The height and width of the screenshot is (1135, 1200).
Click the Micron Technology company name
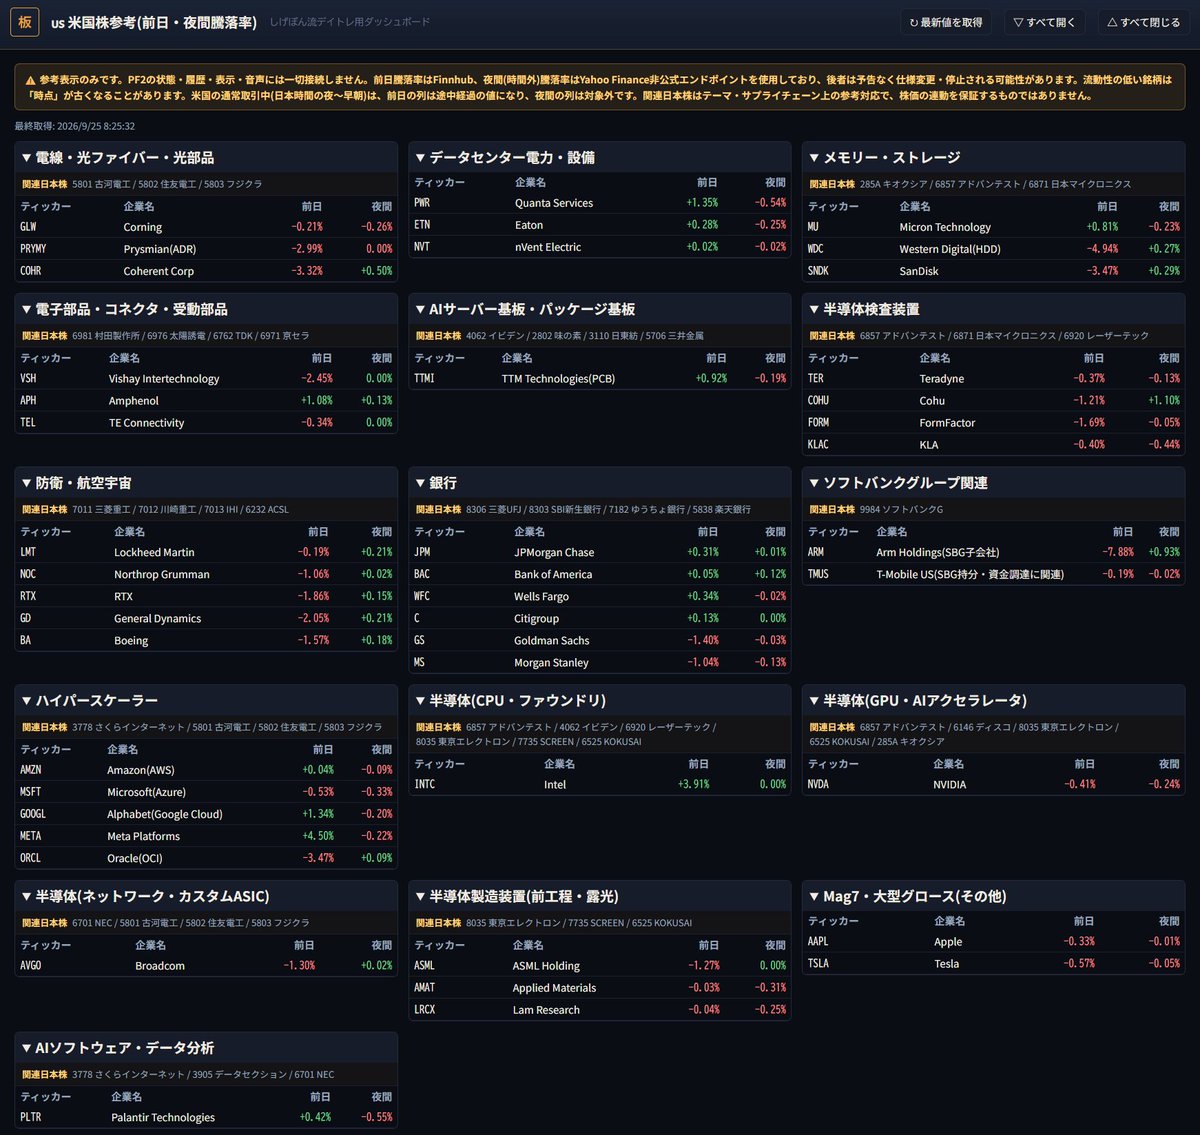(945, 227)
